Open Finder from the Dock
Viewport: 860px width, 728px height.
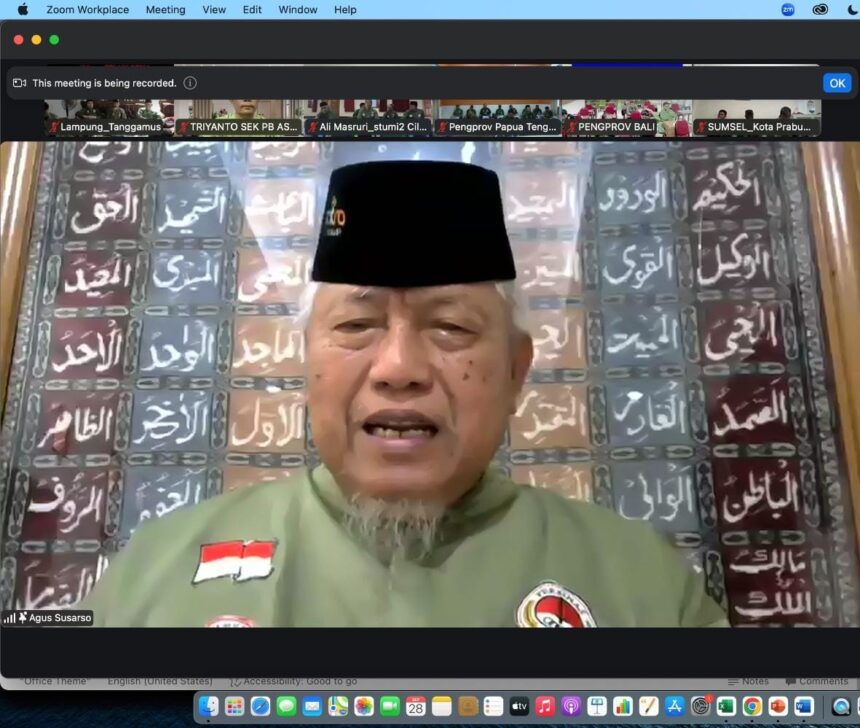(x=208, y=706)
